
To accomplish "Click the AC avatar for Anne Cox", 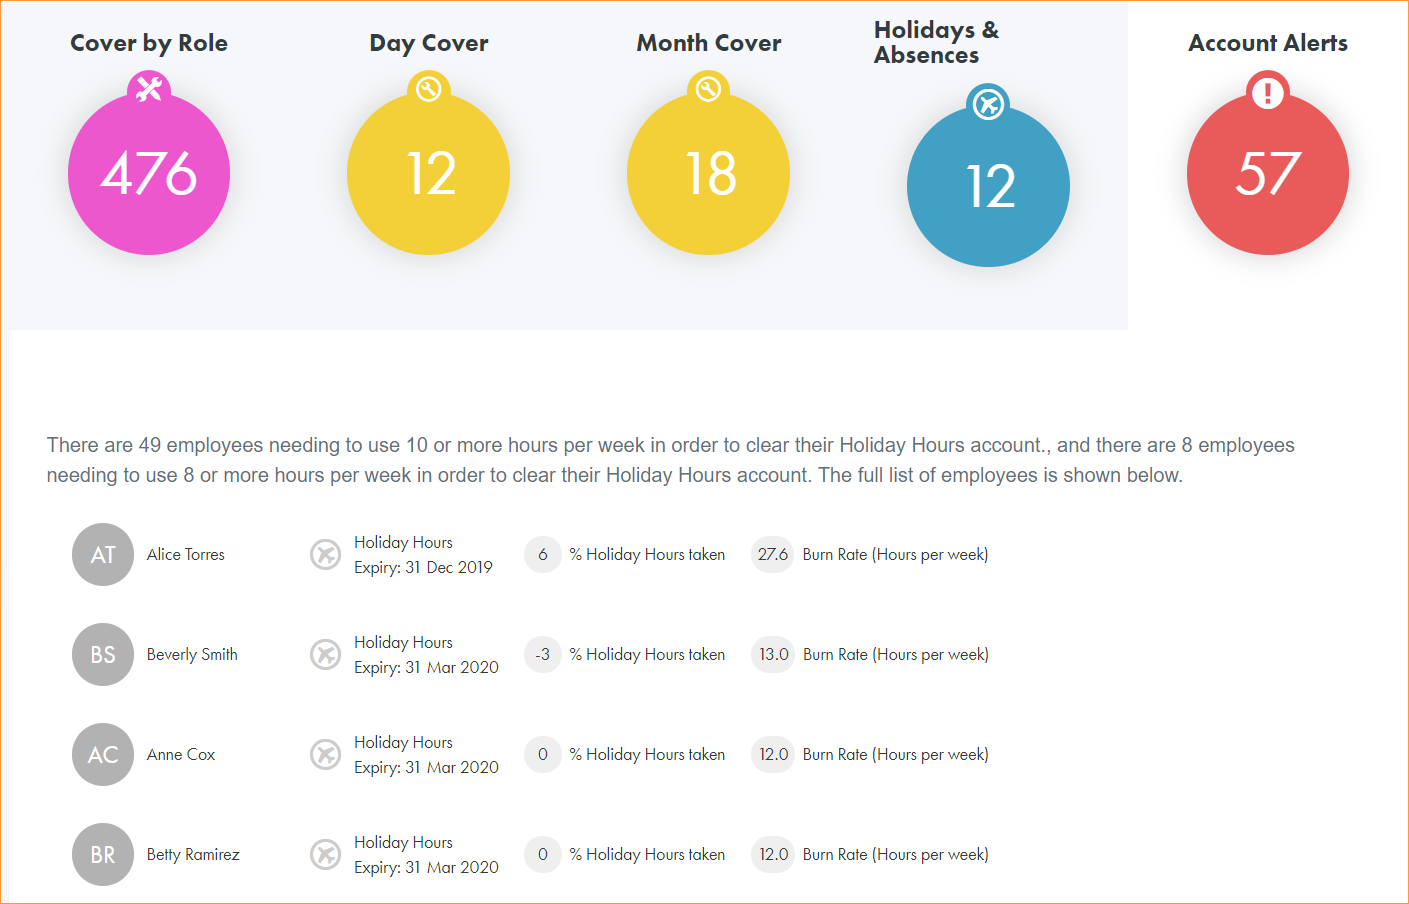I will 103,754.
